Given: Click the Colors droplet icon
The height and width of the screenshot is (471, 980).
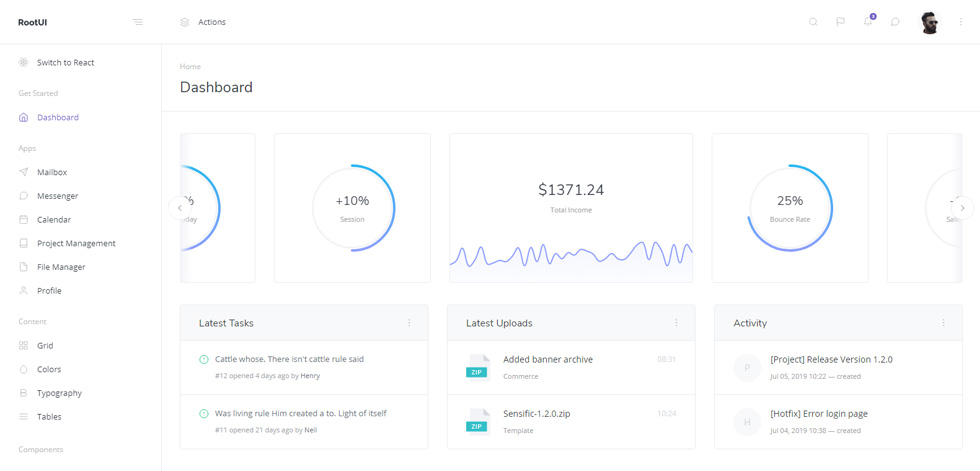Looking at the screenshot, I should click(24, 369).
